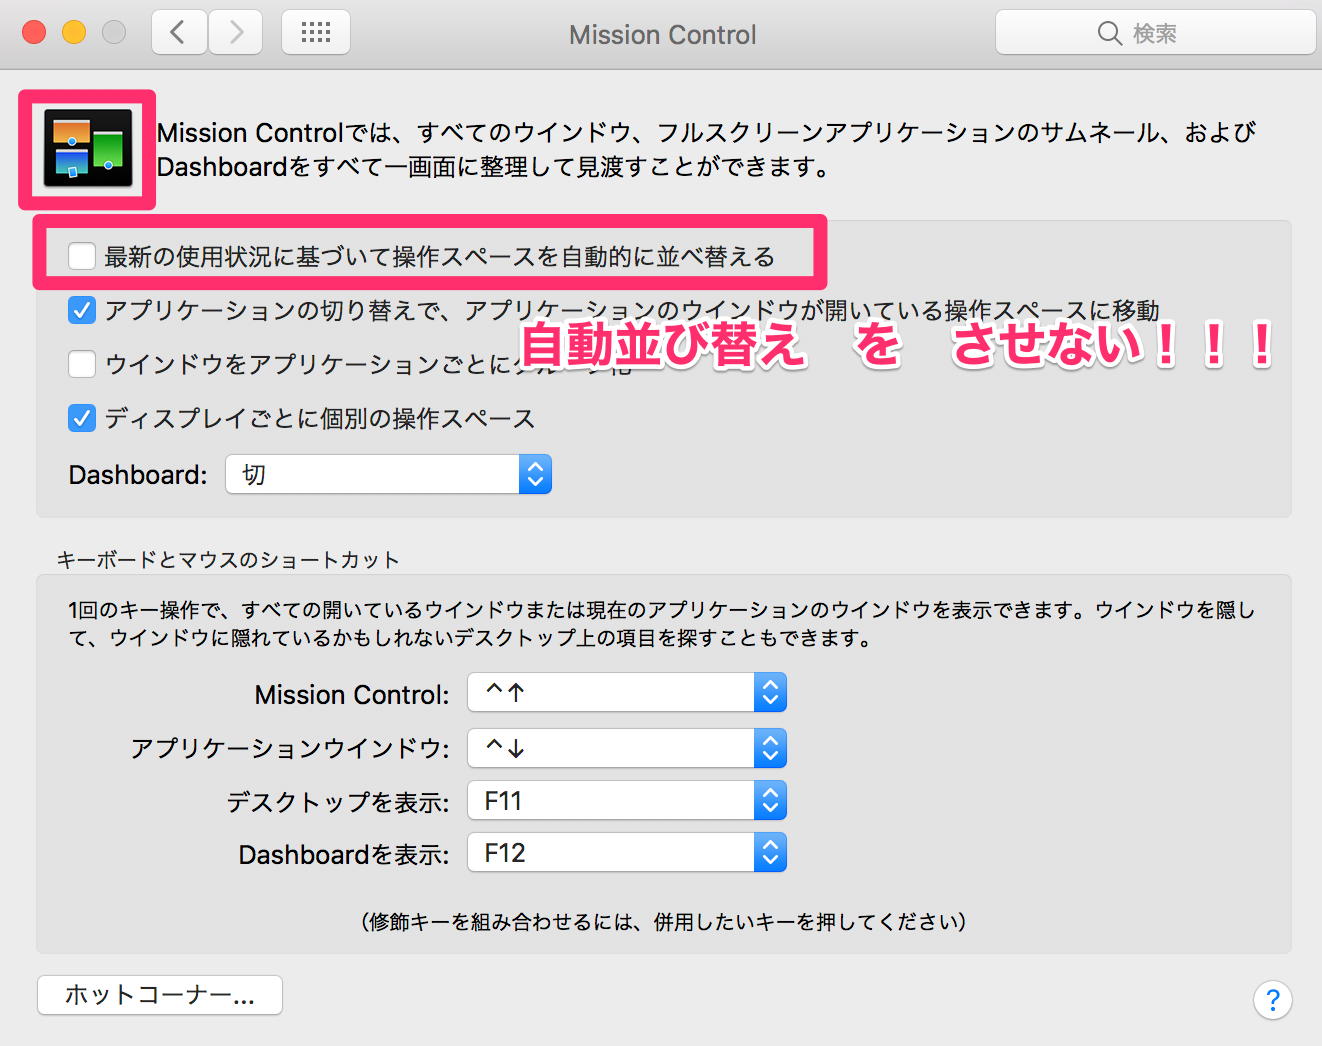
Task: Click the Dashboardを表示: label
Action: (x=344, y=854)
